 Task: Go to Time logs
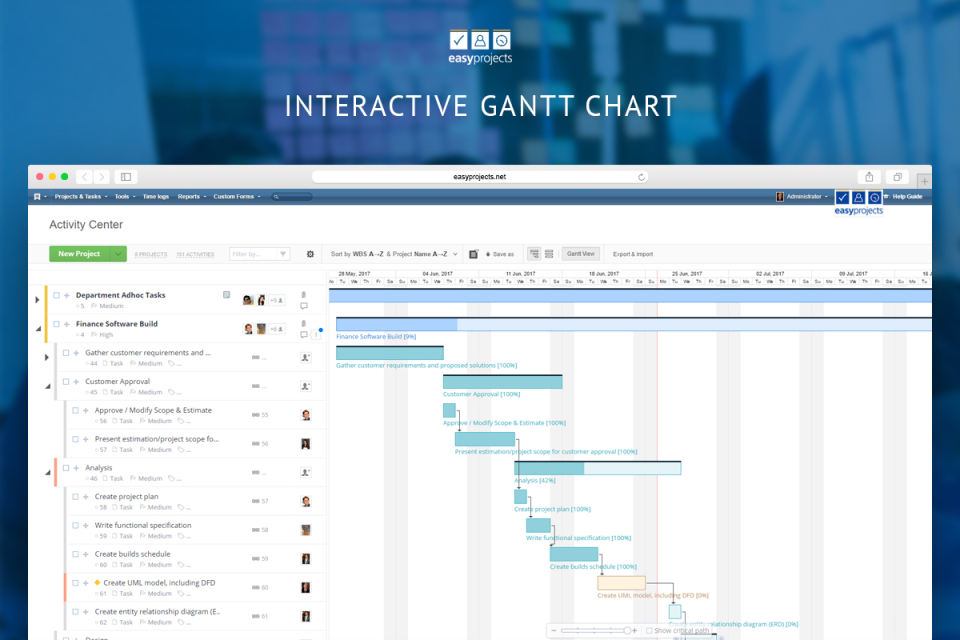[156, 197]
